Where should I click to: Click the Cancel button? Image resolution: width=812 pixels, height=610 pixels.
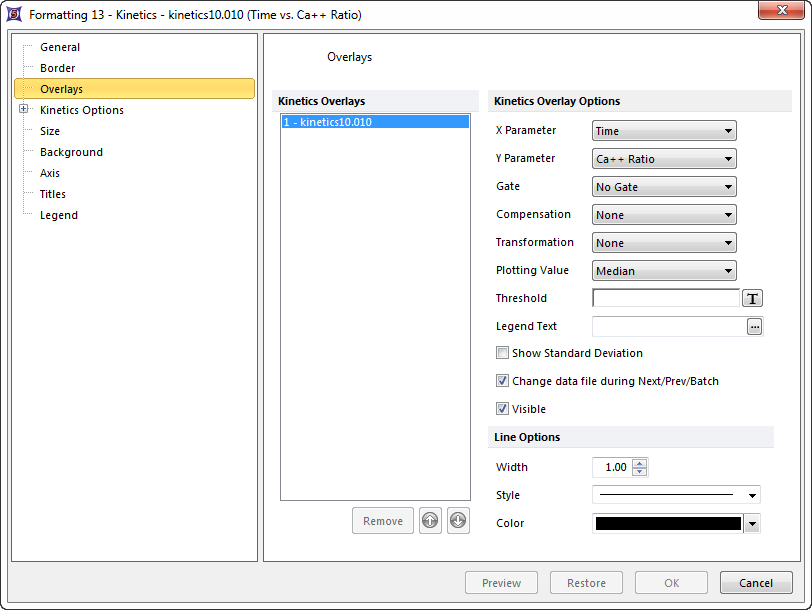[756, 583]
